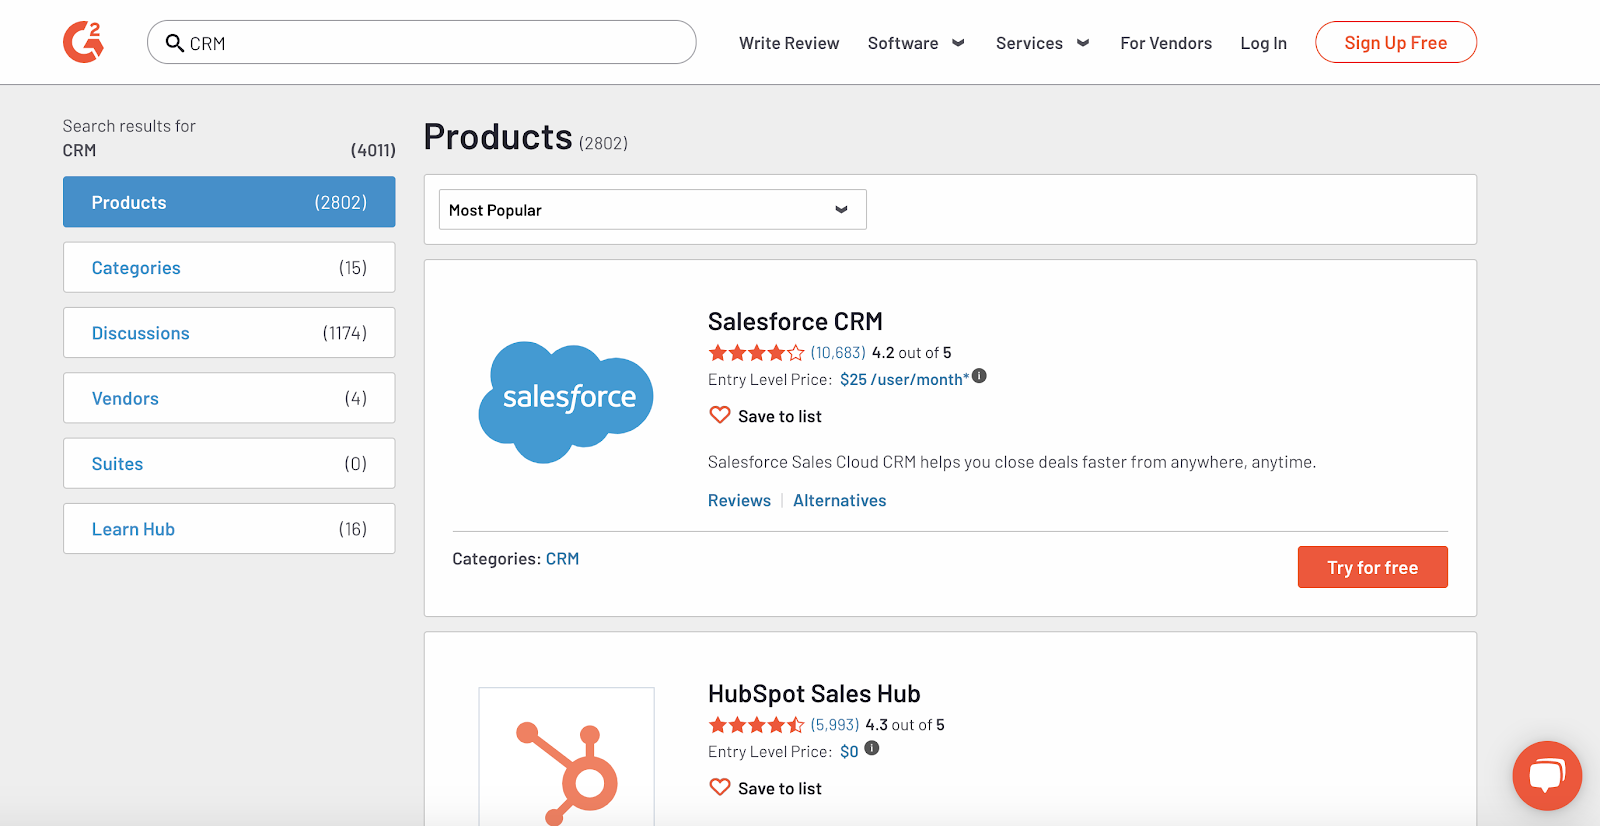The height and width of the screenshot is (826, 1600).
Task: Click Save to list under Salesforce CRM
Action: 780,417
